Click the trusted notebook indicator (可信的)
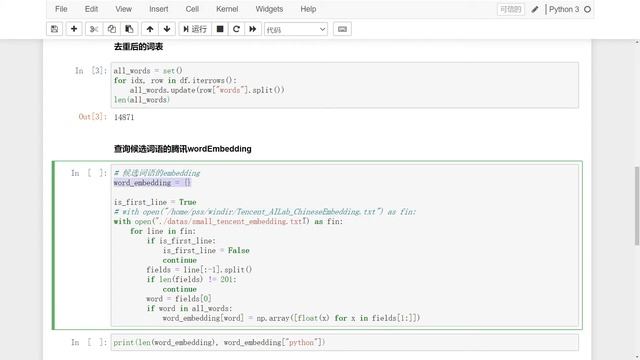The image size is (640, 360). click(511, 9)
